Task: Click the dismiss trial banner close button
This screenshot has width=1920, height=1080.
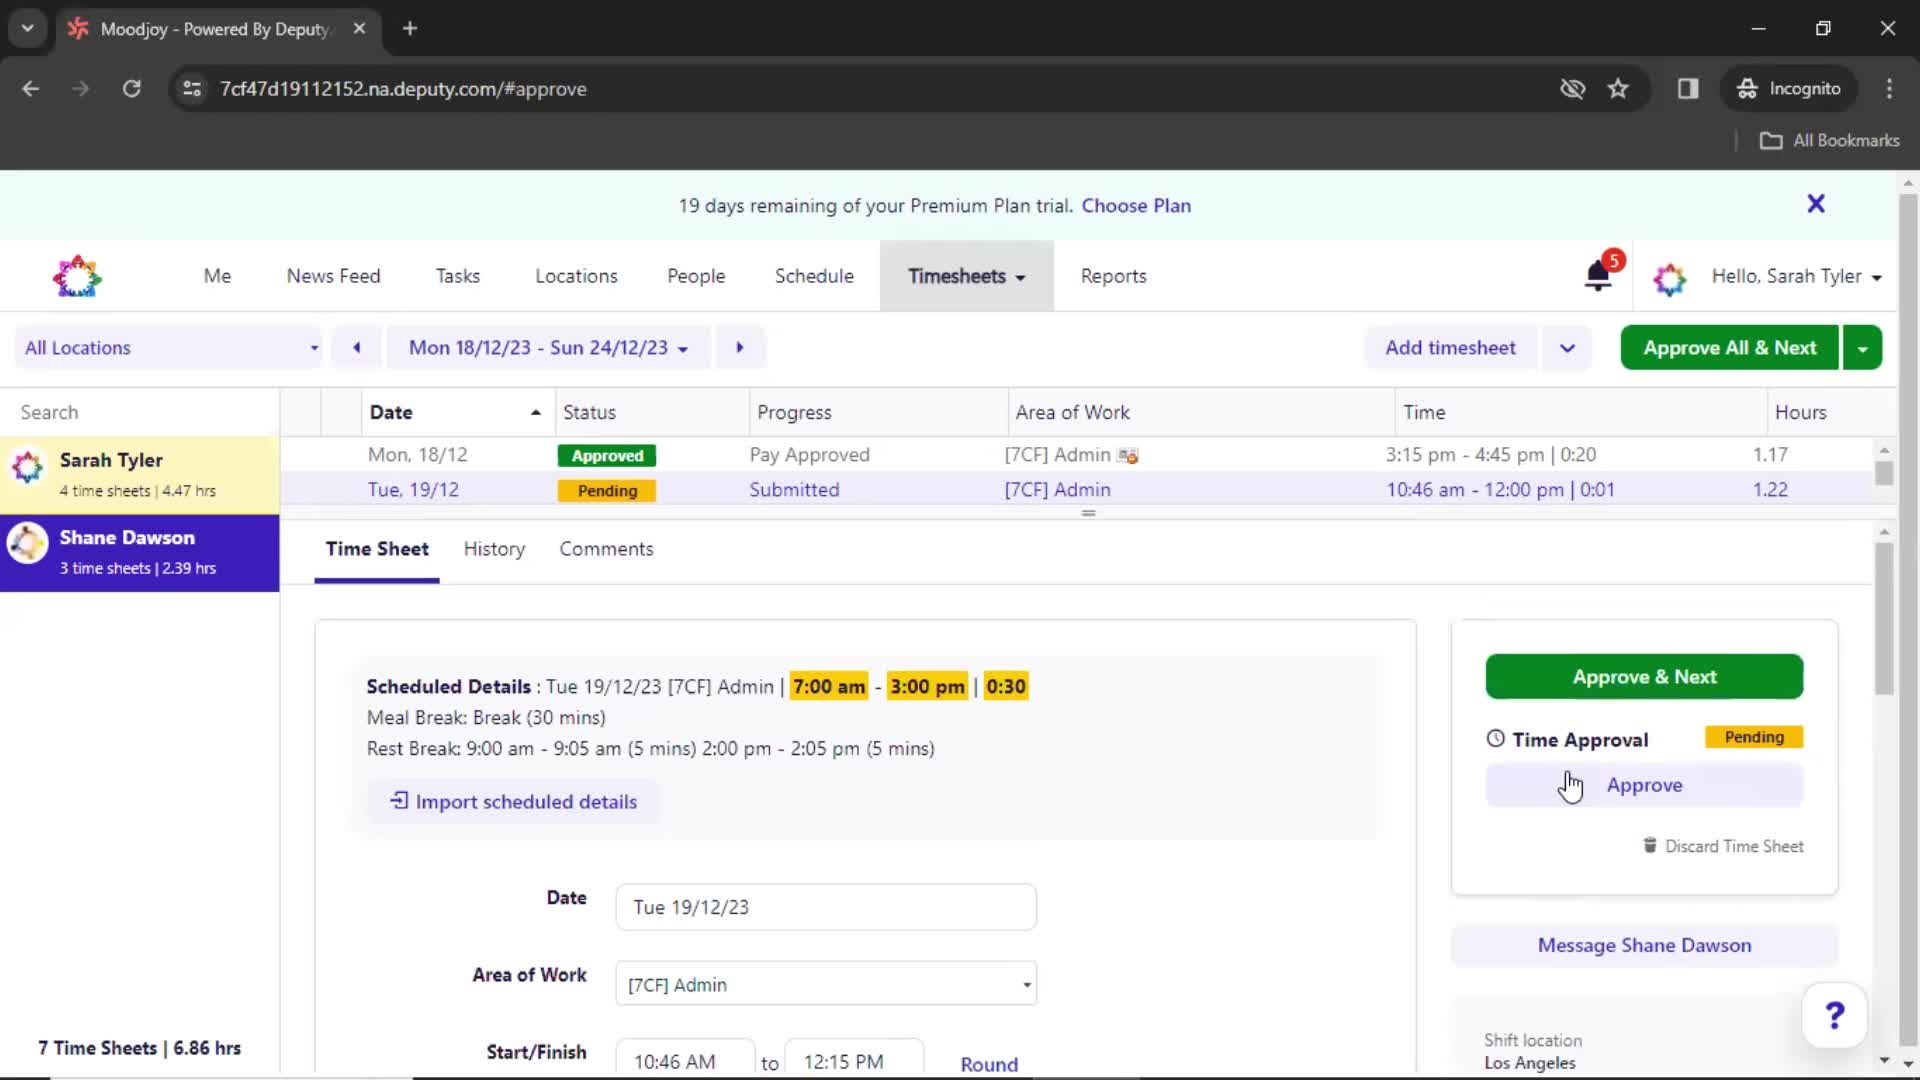Action: (x=1816, y=204)
